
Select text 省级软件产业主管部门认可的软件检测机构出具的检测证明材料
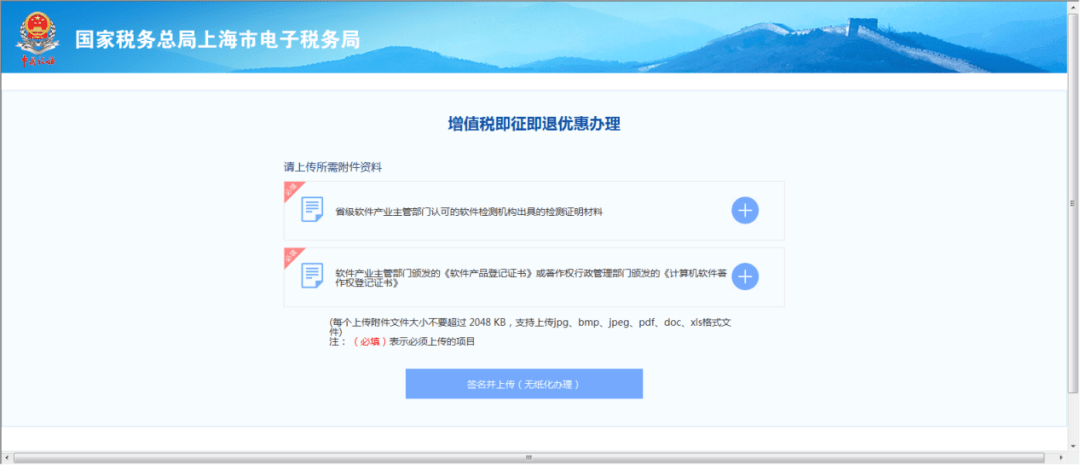[468, 211]
